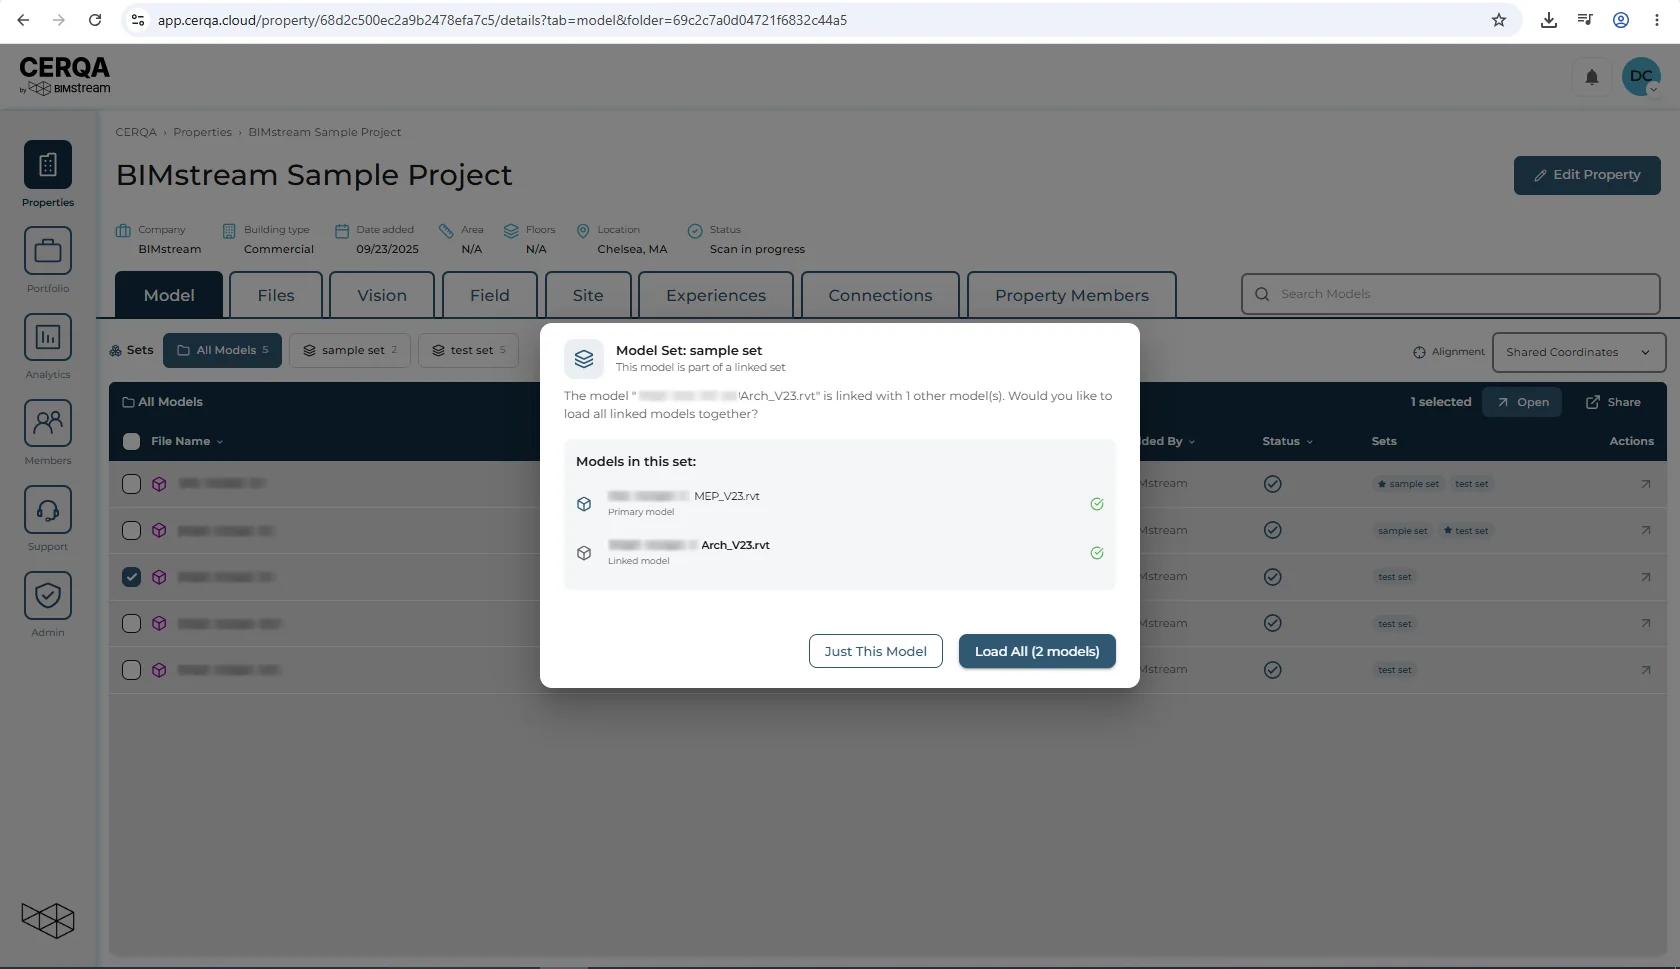Click the green check for MEP_V23.rvt
Image resolution: width=1680 pixels, height=969 pixels.
pyautogui.click(x=1097, y=504)
